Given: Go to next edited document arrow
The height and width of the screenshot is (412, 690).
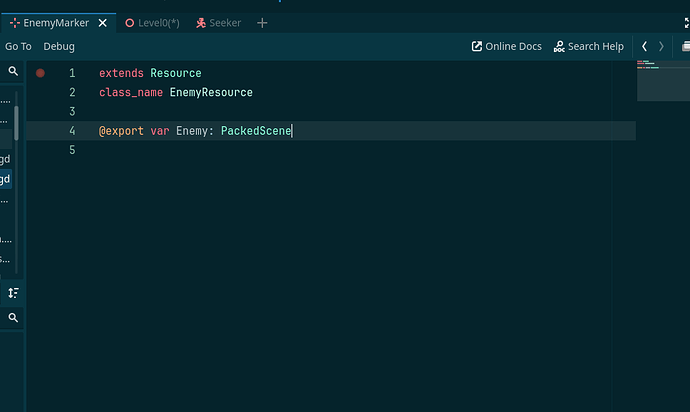Looking at the screenshot, I should pyautogui.click(x=661, y=46).
